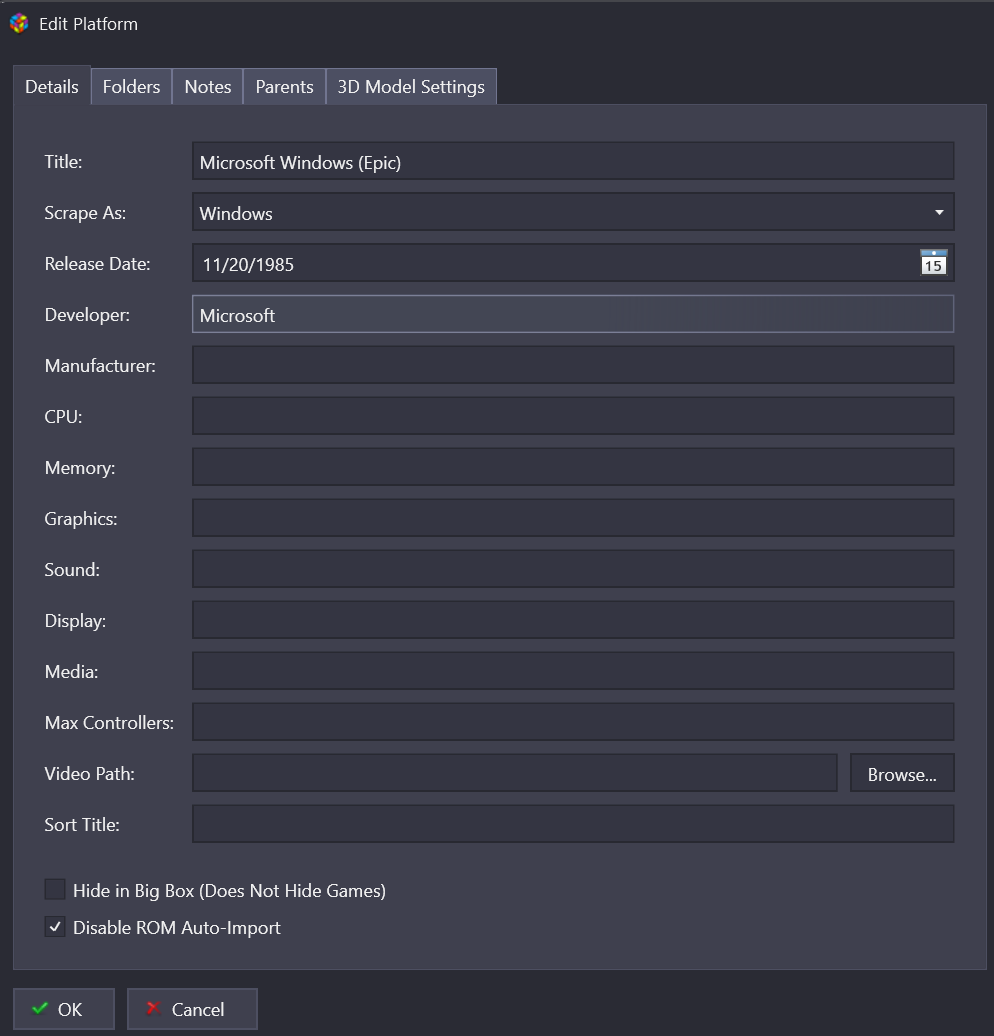Select the 3D Model Settings tab
Viewport: 994px width, 1036px height.
click(x=411, y=87)
